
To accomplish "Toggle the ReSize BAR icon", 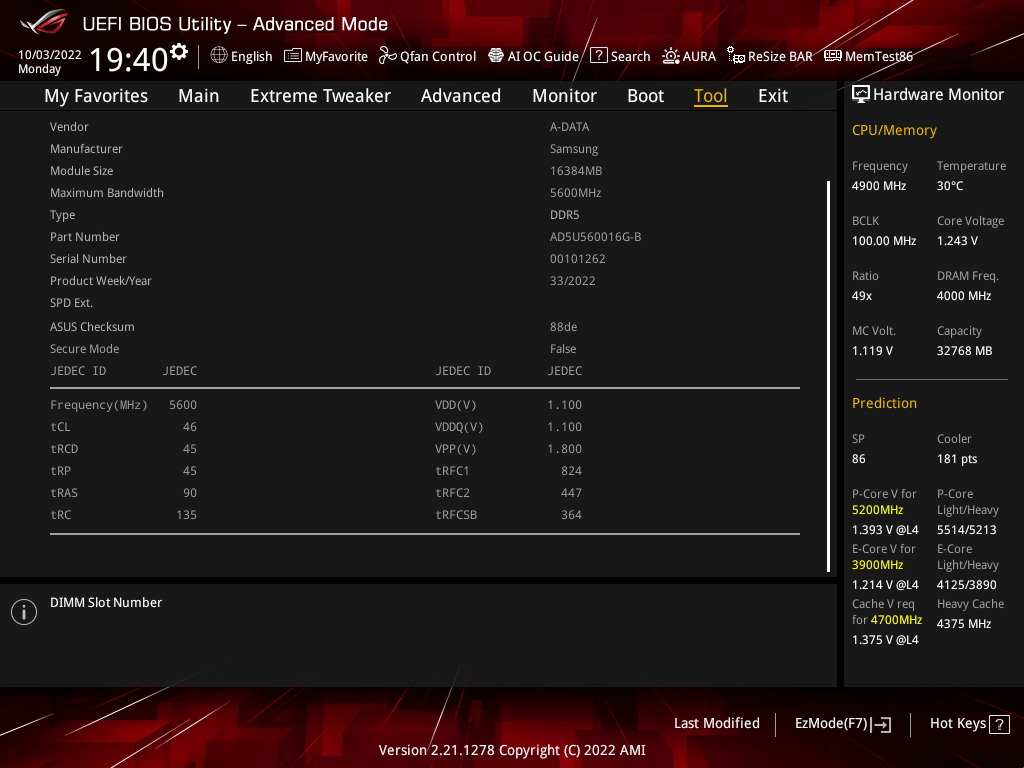I will click(x=736, y=56).
